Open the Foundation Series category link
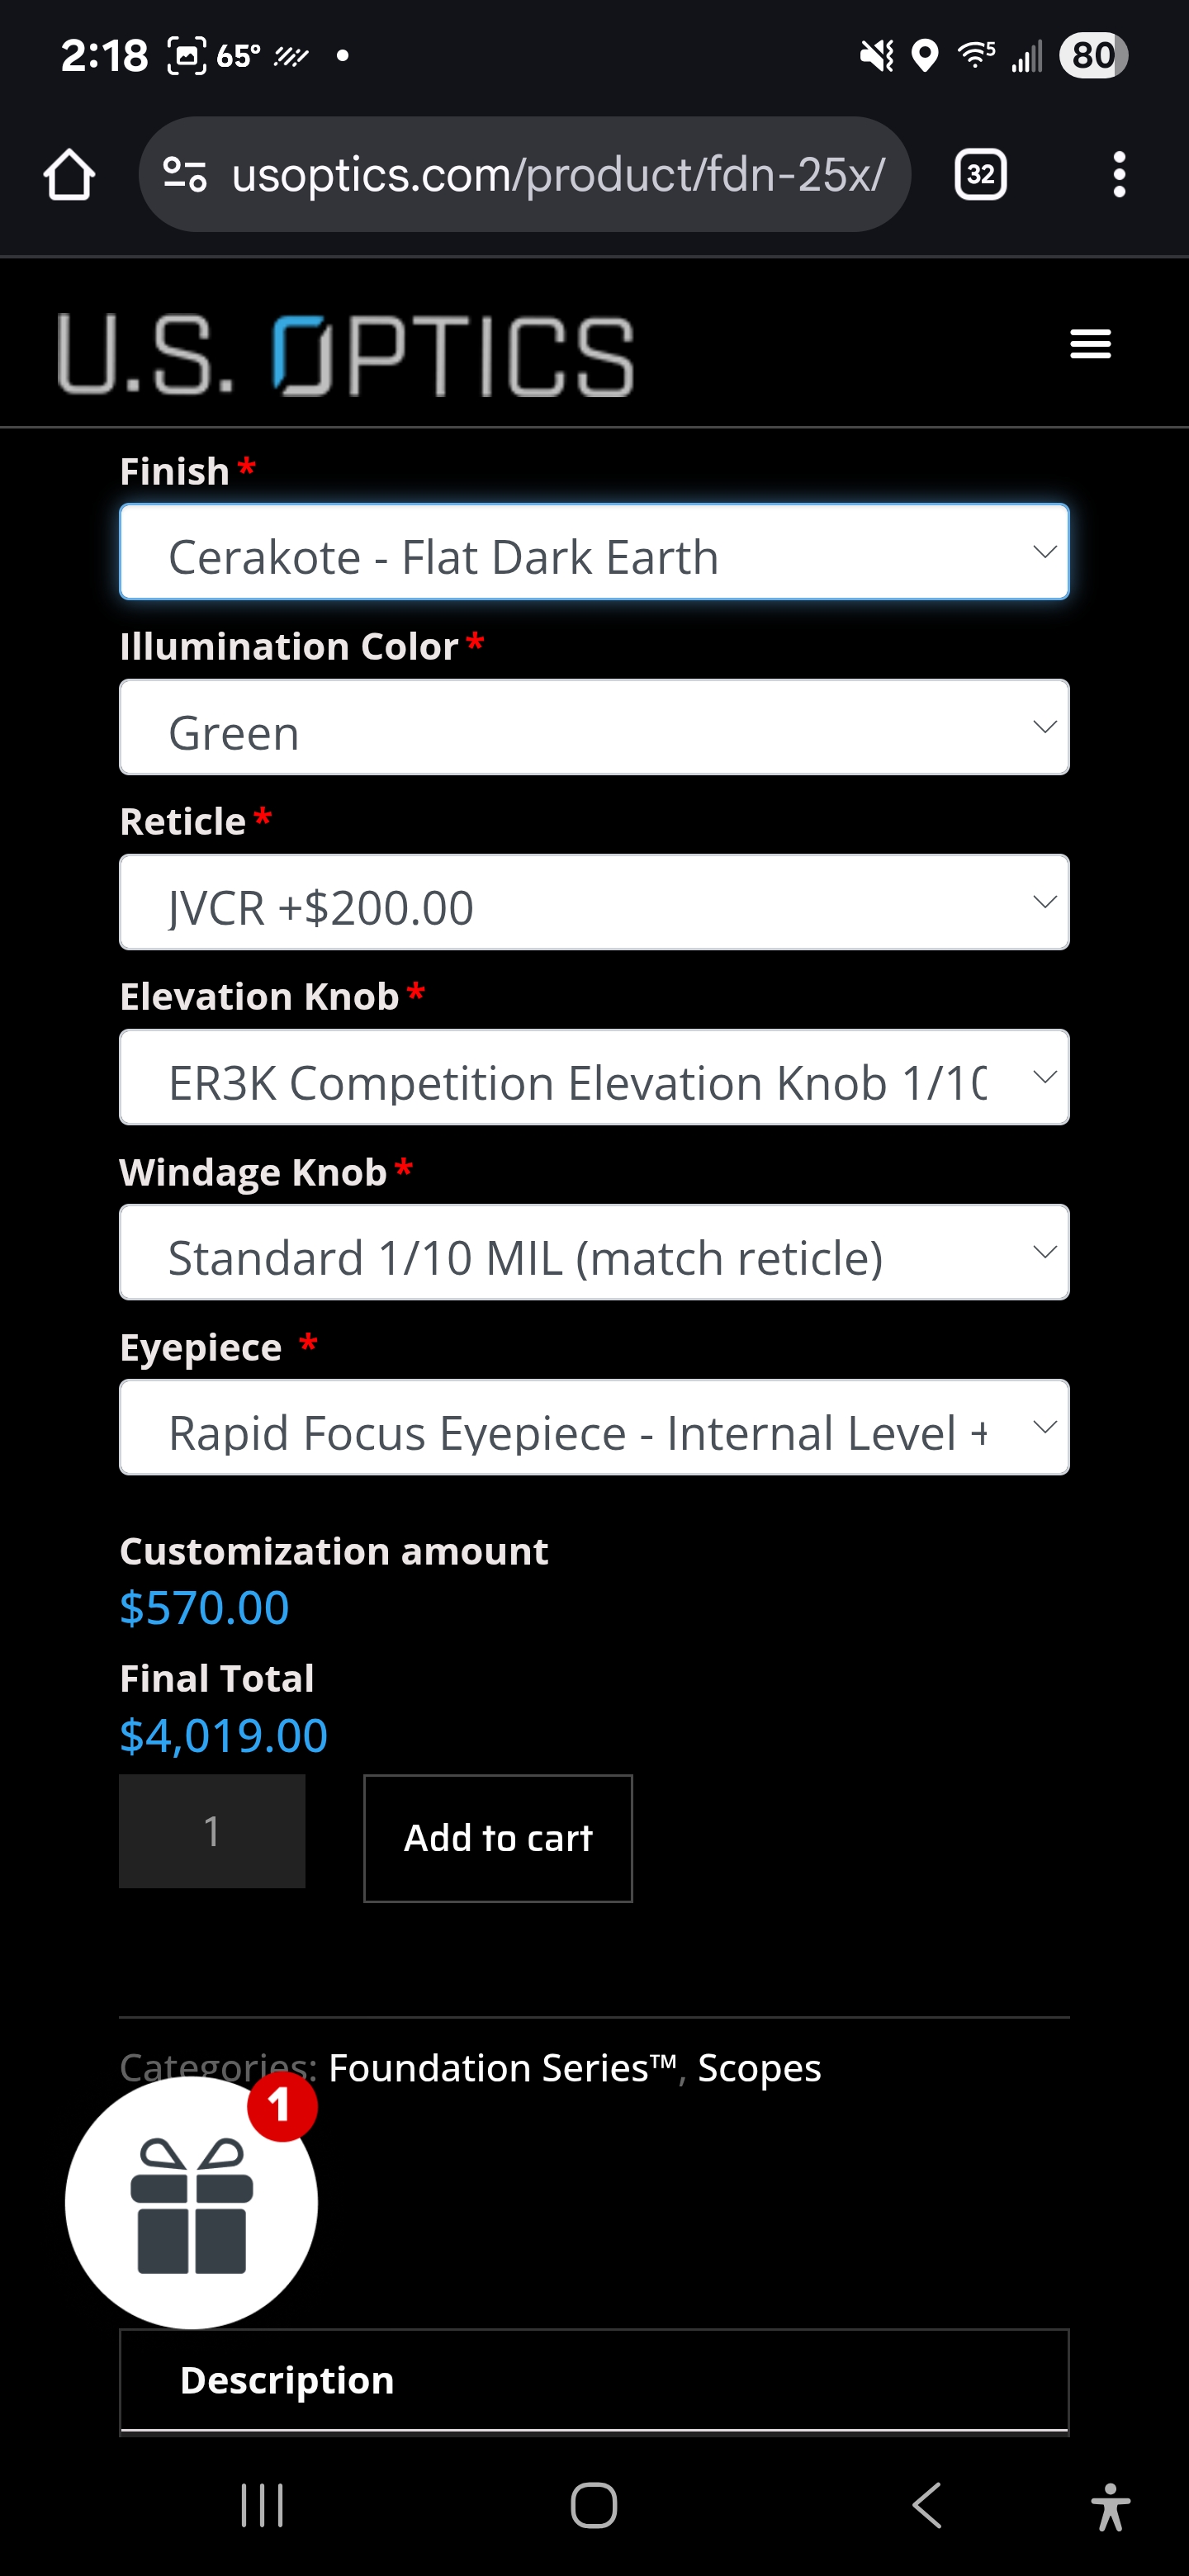 click(502, 2068)
